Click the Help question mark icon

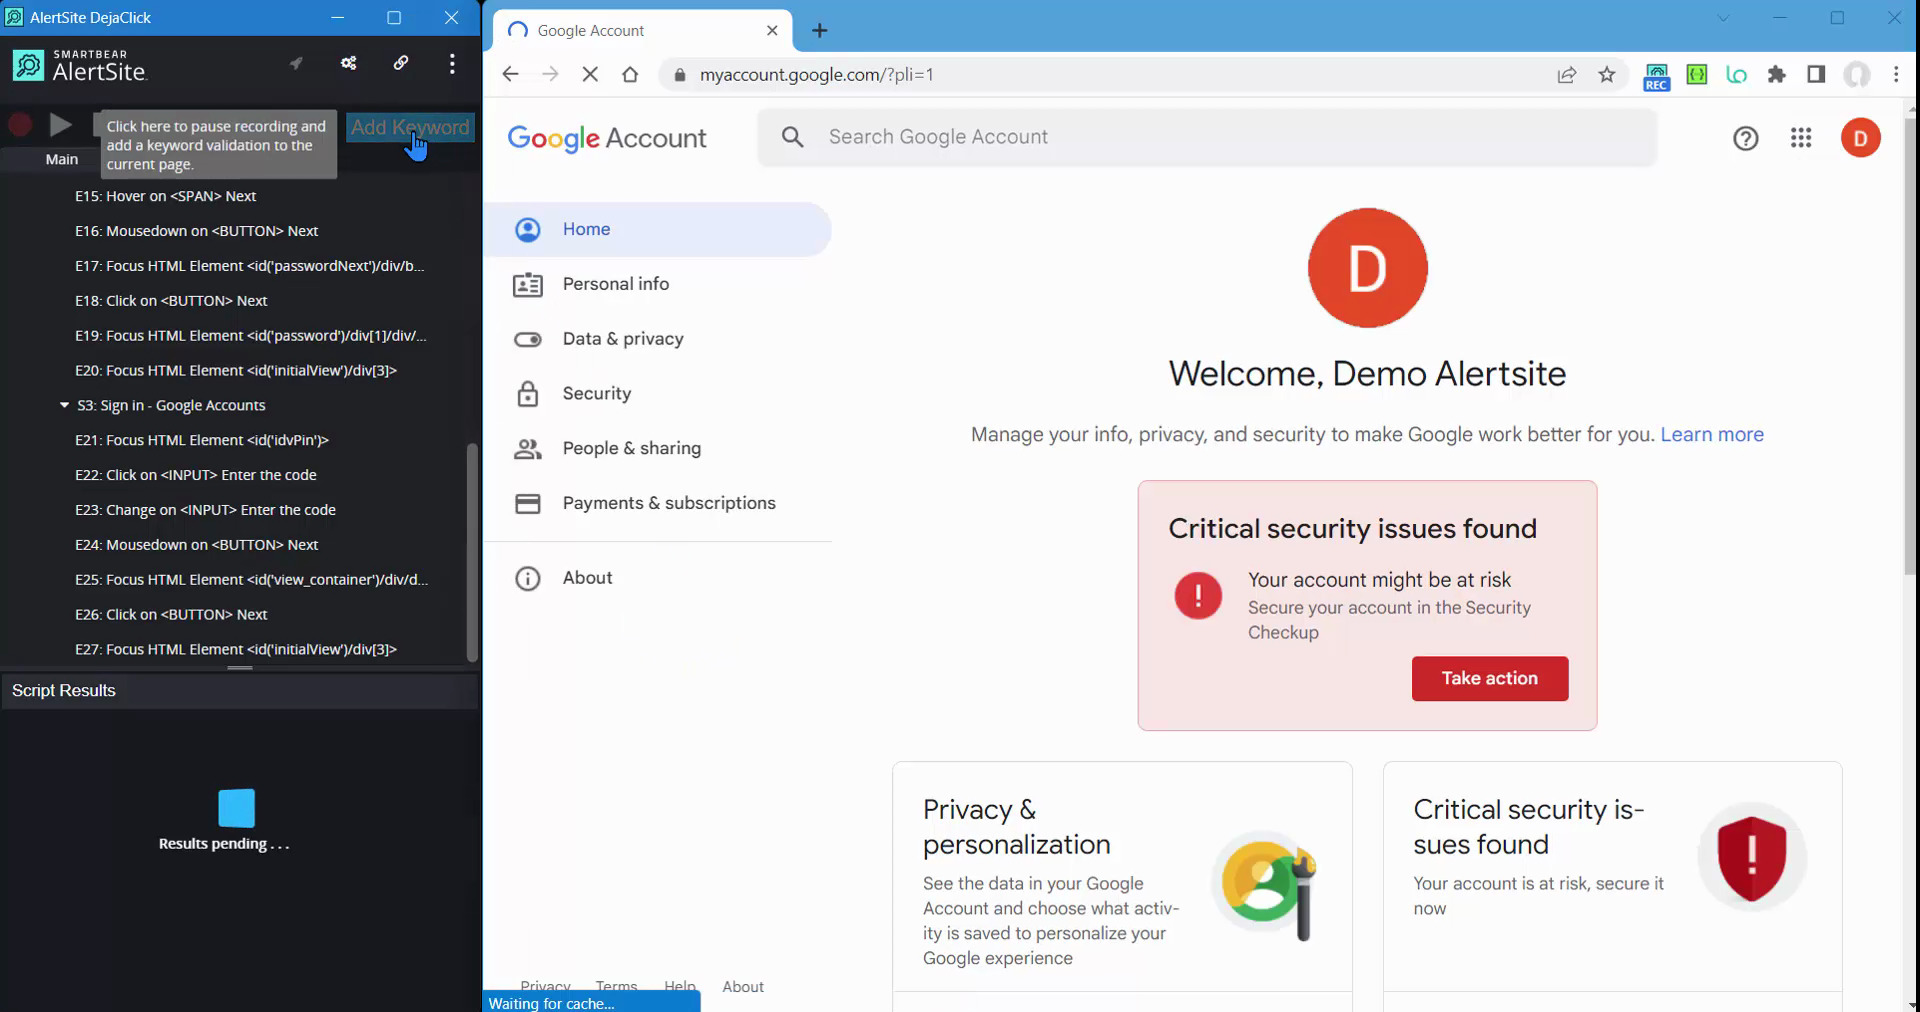(x=1746, y=137)
